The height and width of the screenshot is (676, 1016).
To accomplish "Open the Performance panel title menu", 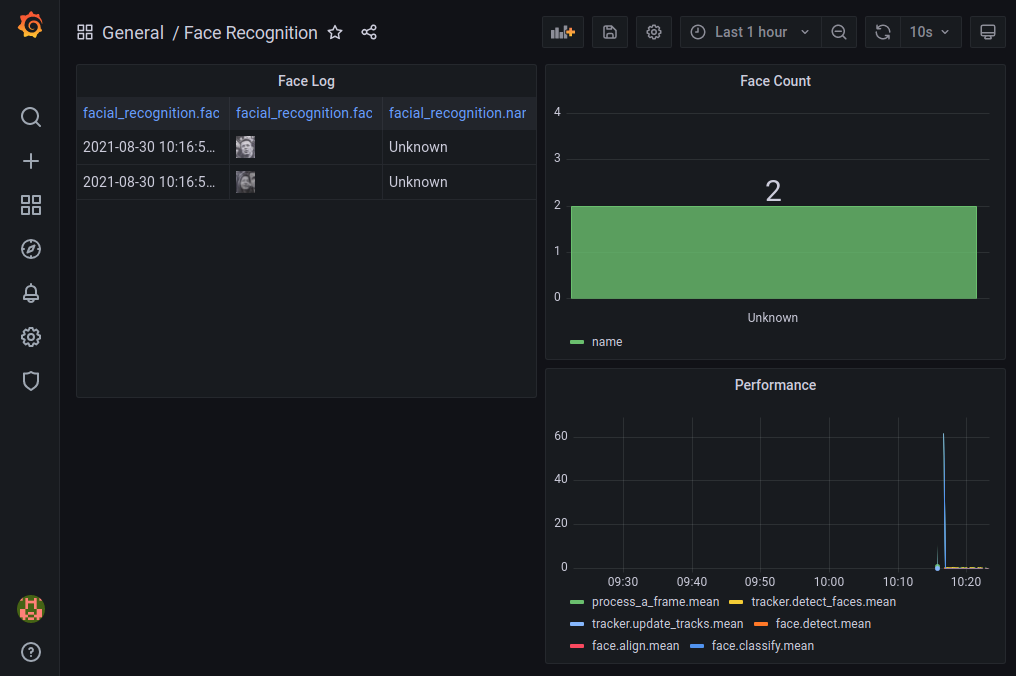I will 775,385.
